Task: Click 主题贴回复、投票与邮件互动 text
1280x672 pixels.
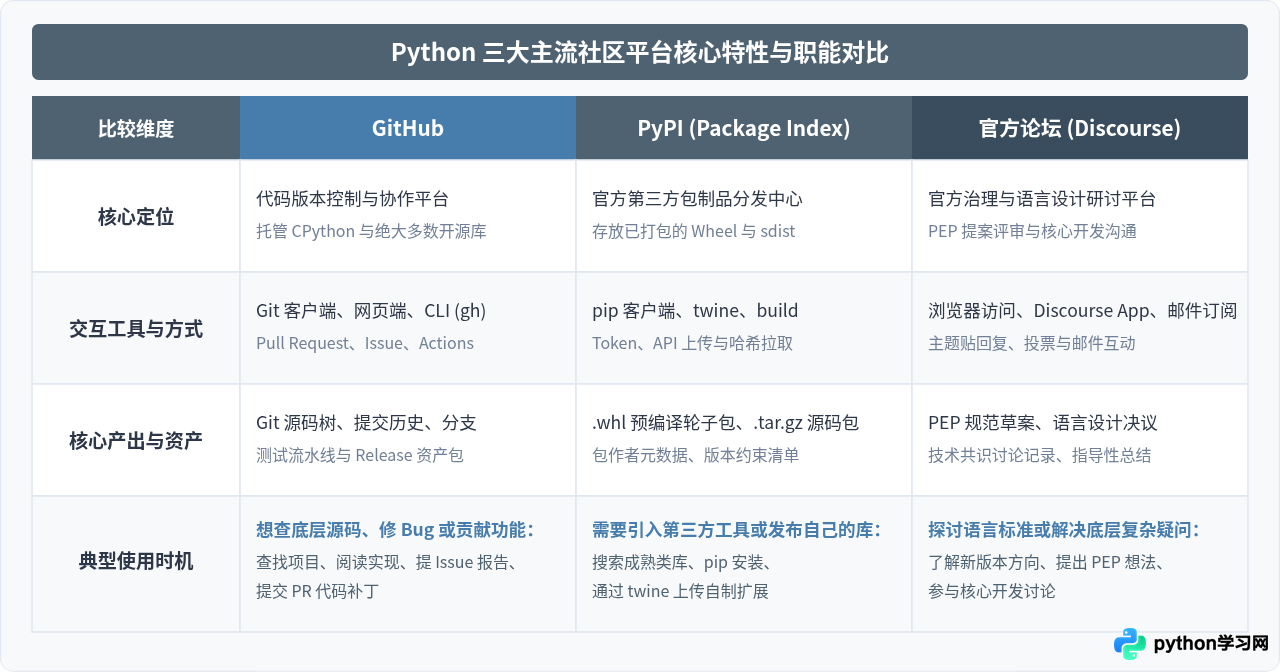Action: coord(1032,343)
